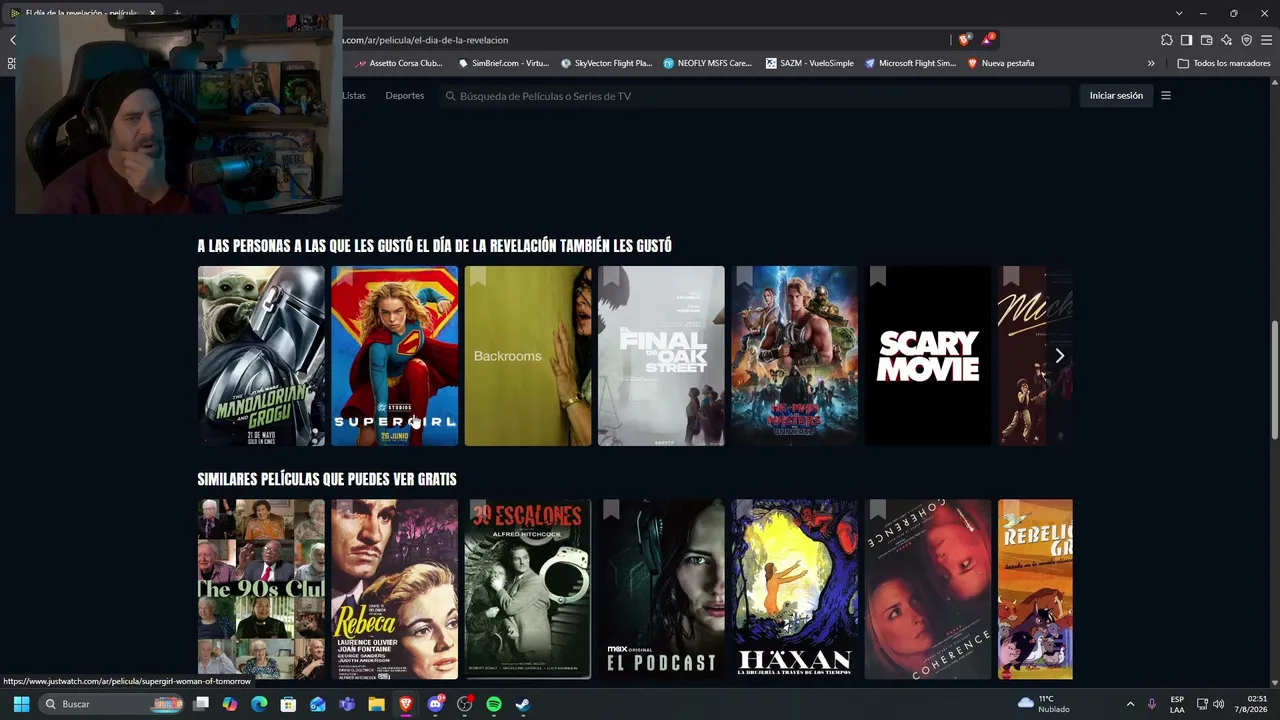Open El Final de Oak Street poster
Image resolution: width=1280 pixels, height=720 pixels.
point(661,356)
